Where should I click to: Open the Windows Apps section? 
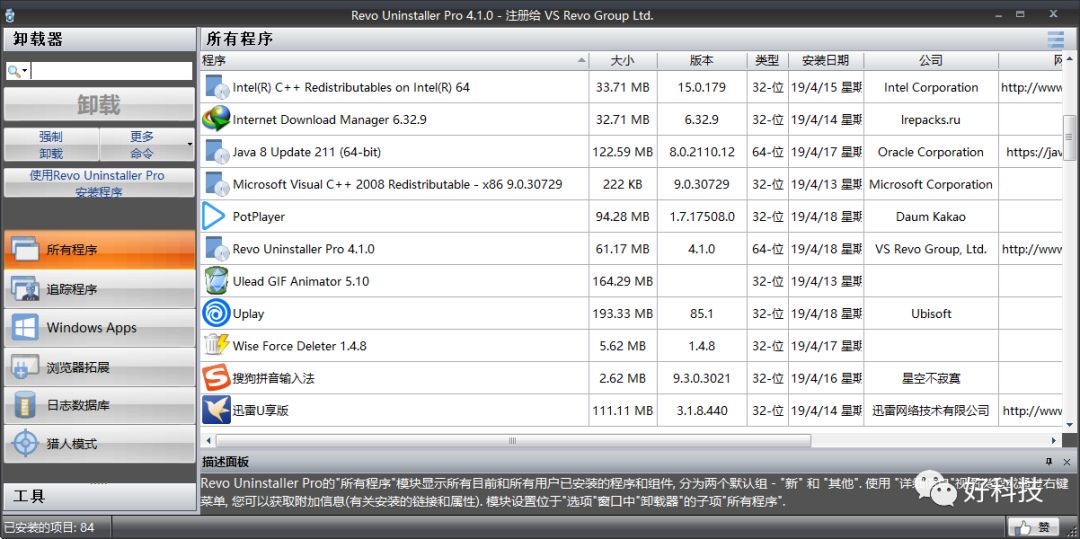[98, 328]
